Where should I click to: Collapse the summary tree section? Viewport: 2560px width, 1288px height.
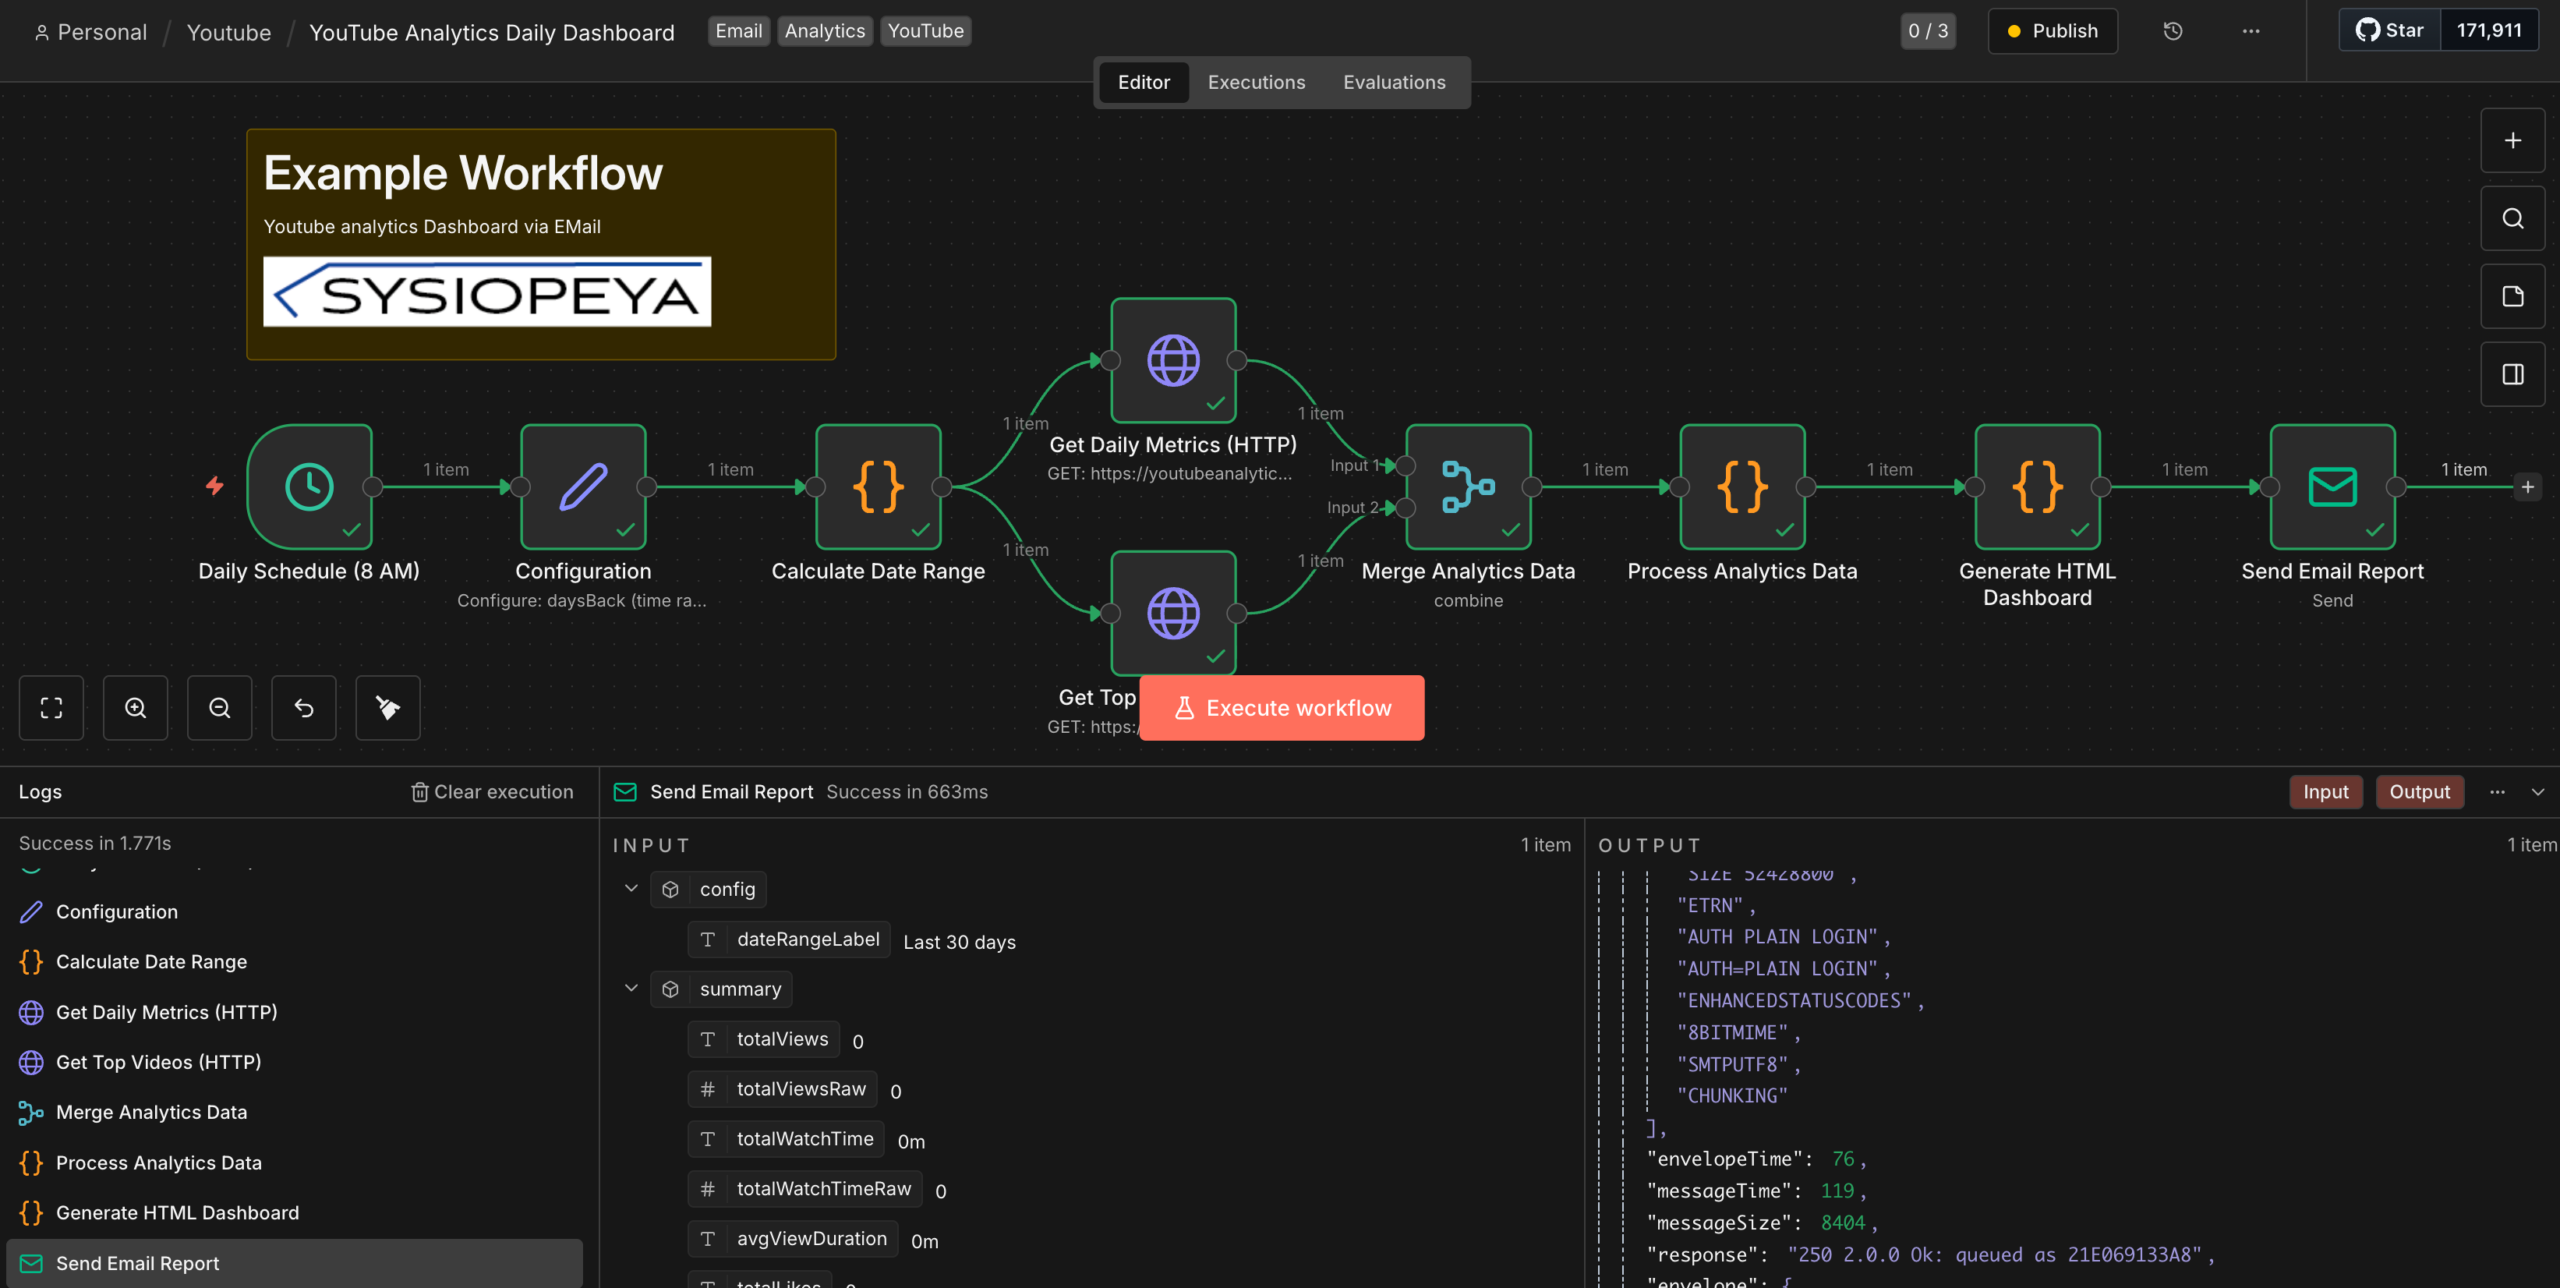(x=631, y=989)
